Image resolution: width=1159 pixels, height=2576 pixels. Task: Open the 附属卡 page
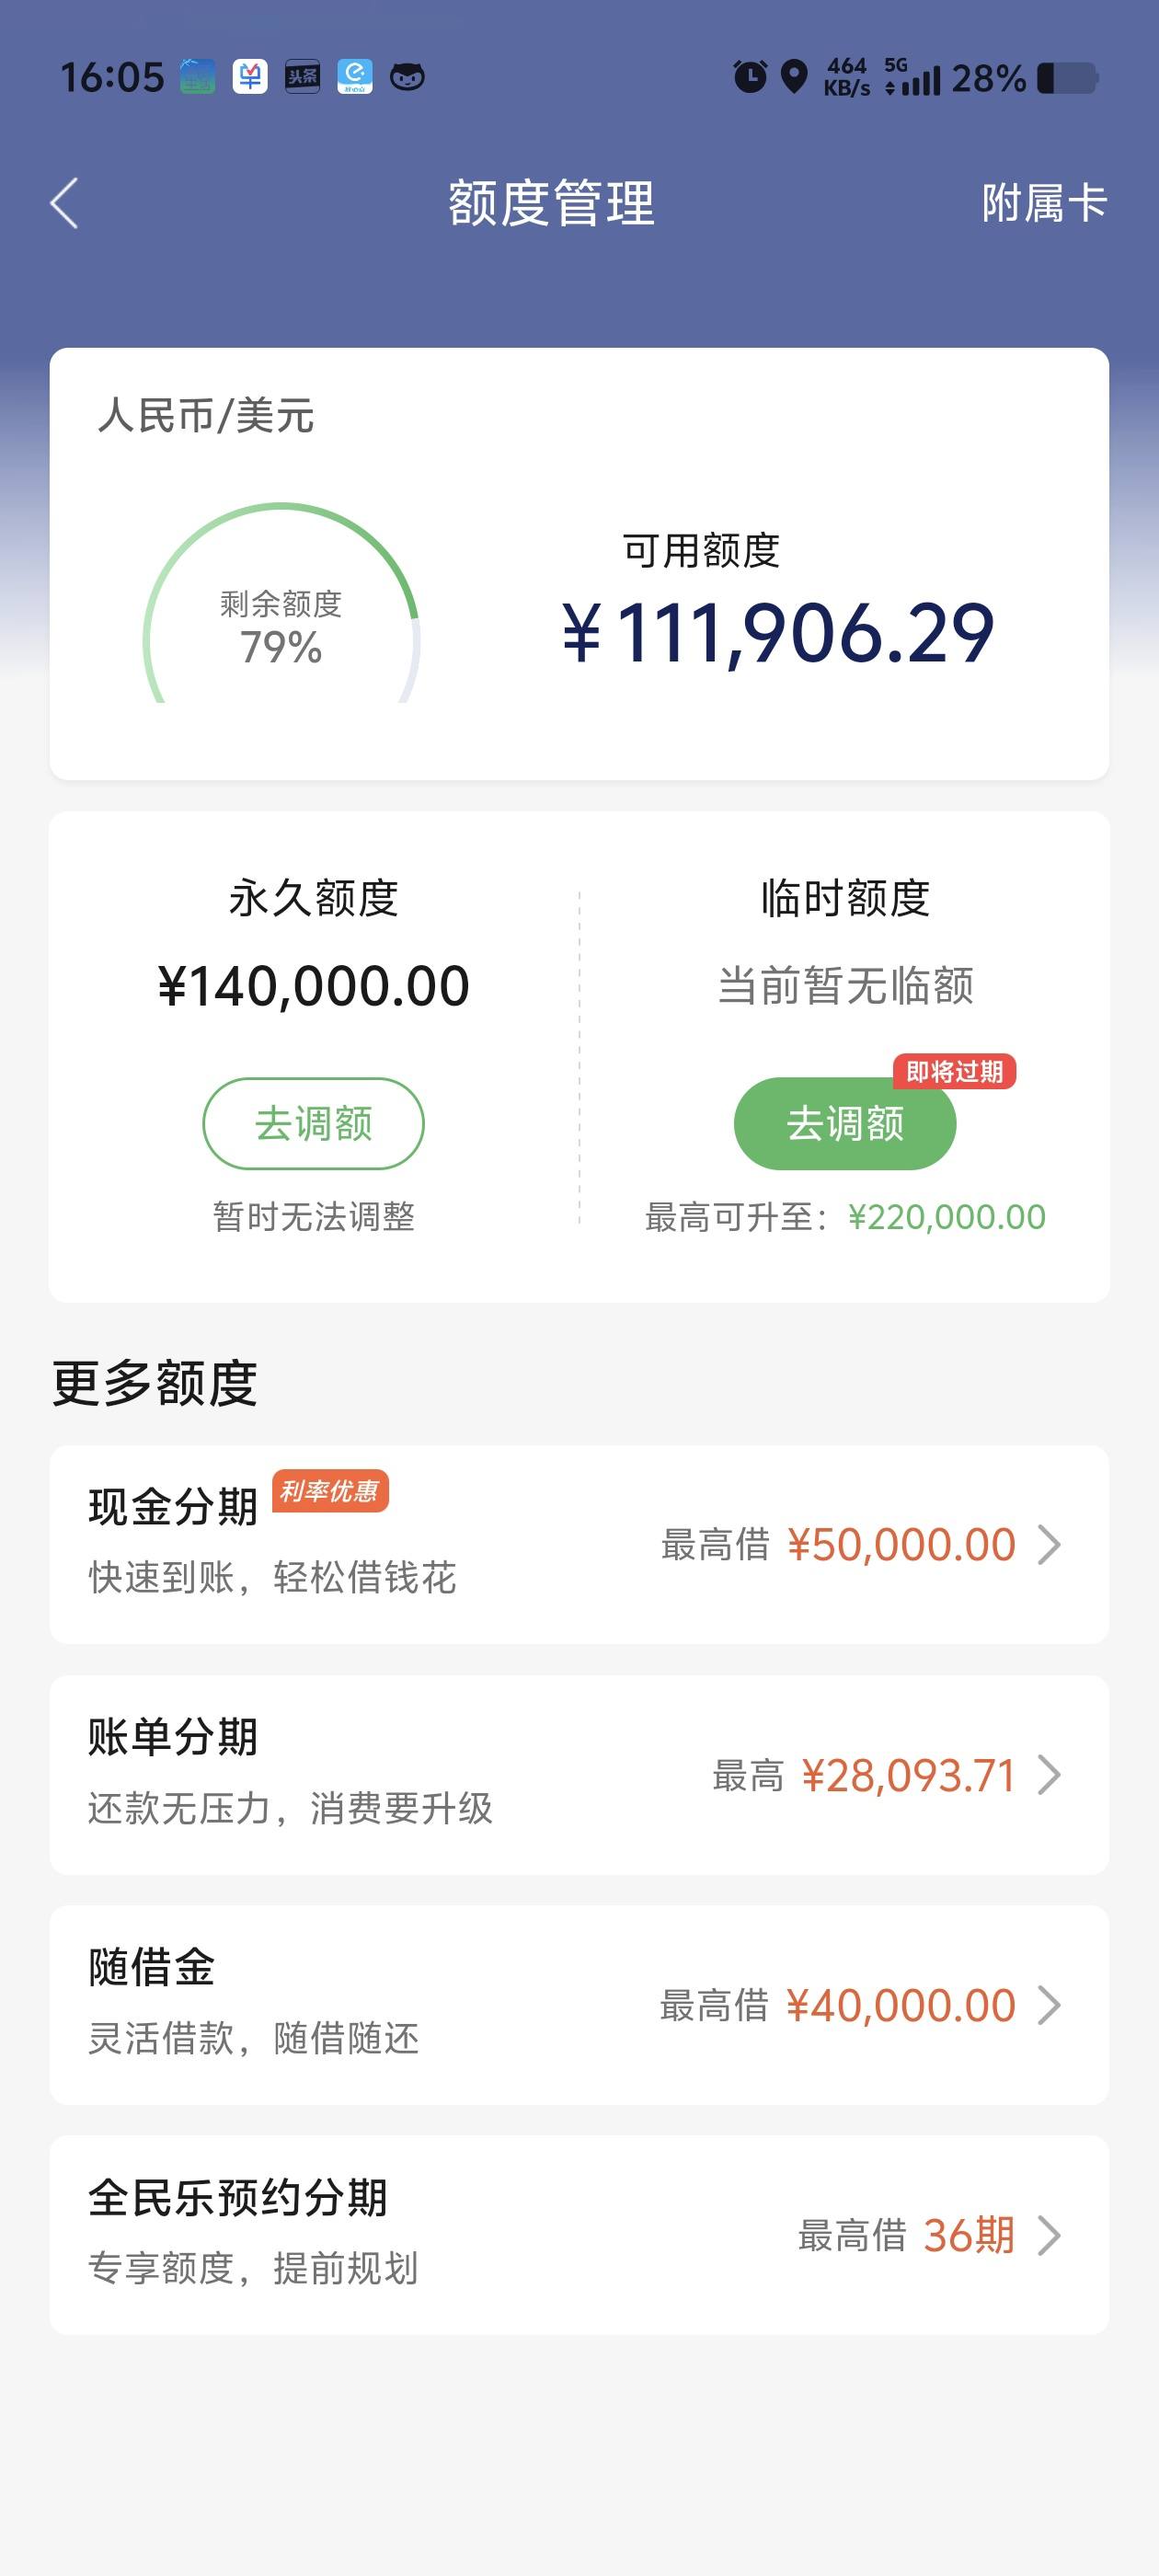[1044, 204]
